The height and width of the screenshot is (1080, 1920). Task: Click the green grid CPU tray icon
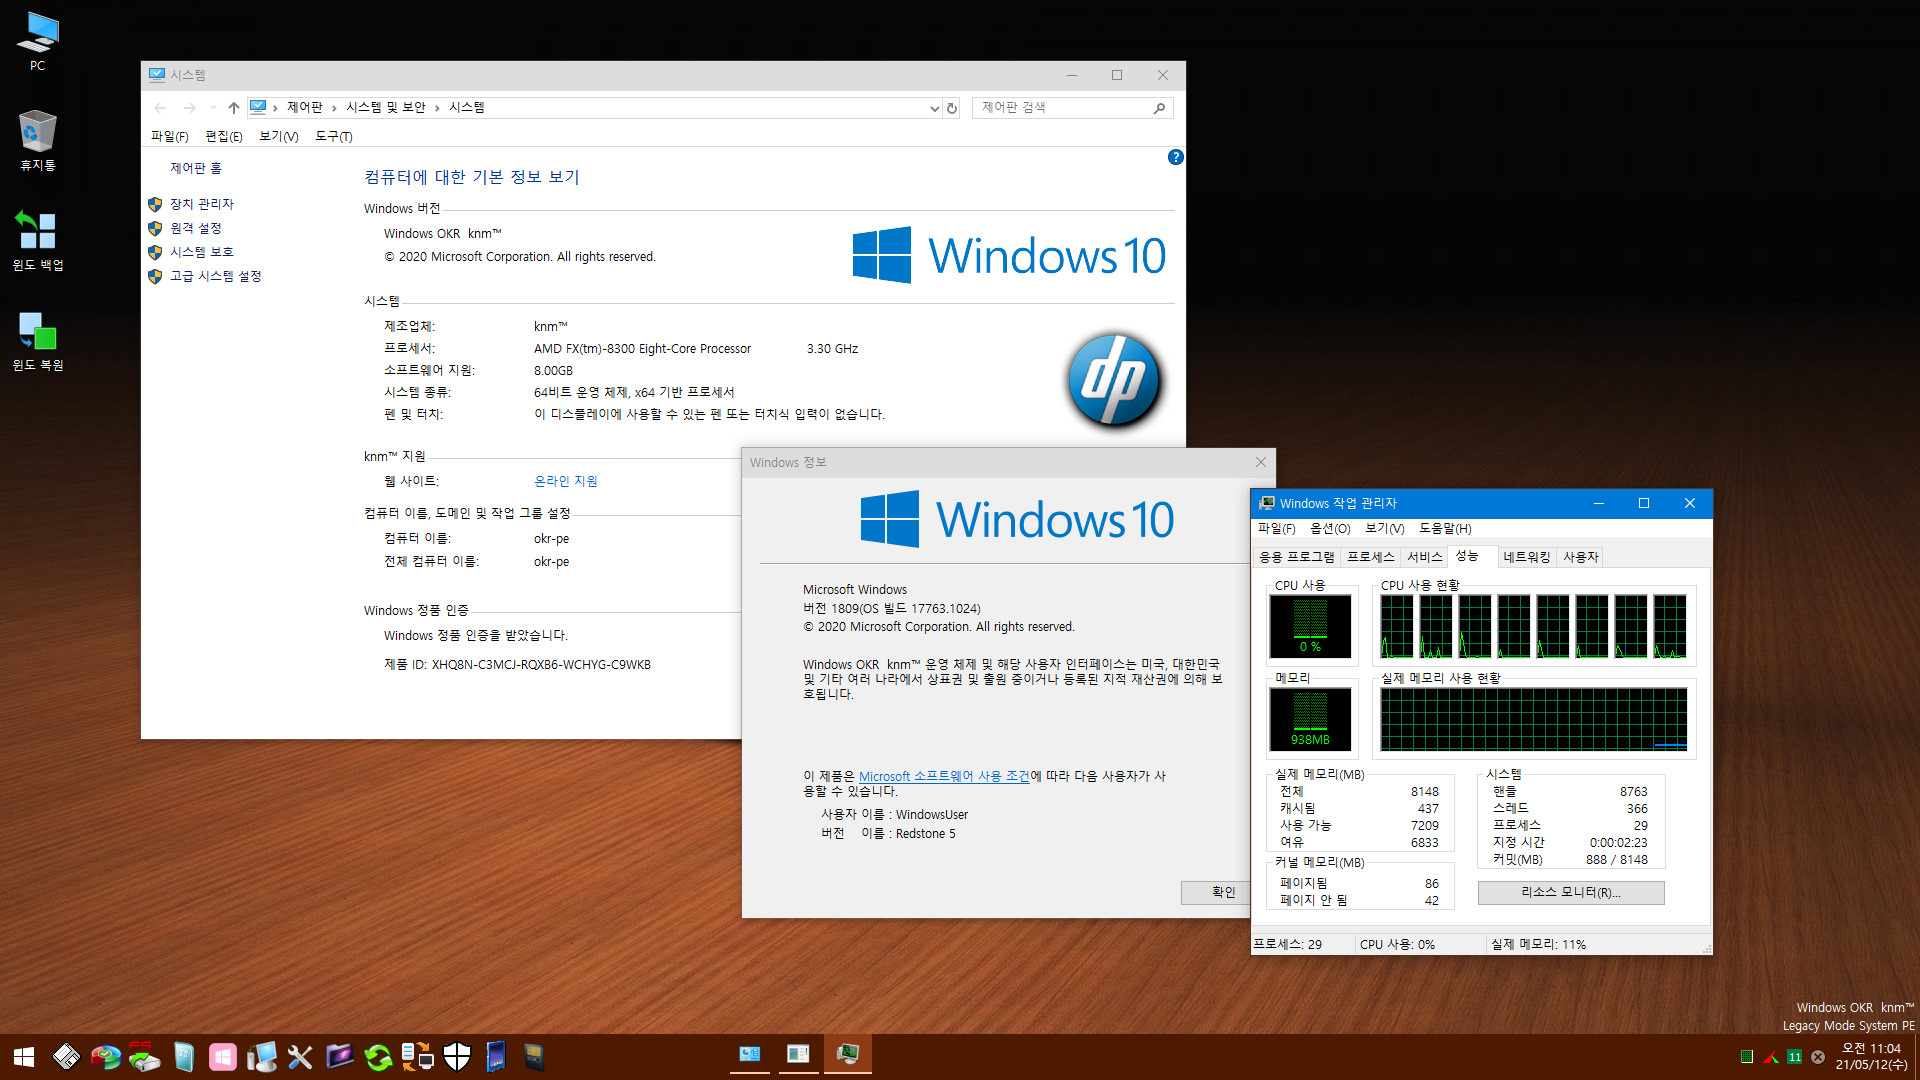pos(1747,1057)
